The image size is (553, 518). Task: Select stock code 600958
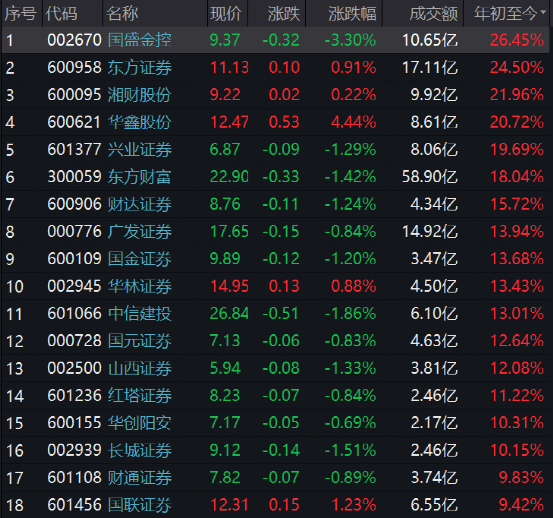[x=74, y=67]
